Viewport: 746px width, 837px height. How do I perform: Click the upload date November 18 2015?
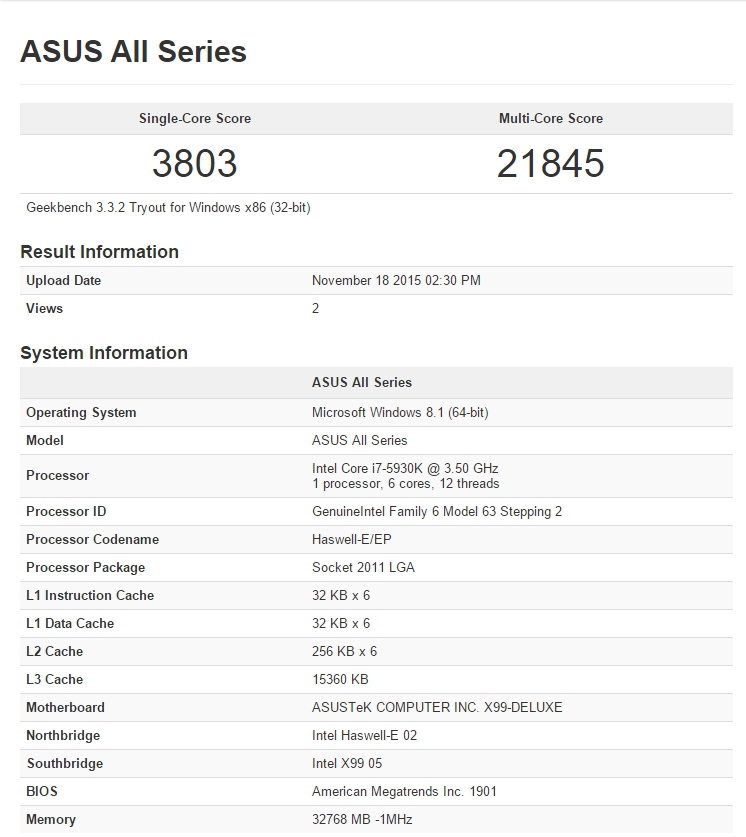[396, 281]
